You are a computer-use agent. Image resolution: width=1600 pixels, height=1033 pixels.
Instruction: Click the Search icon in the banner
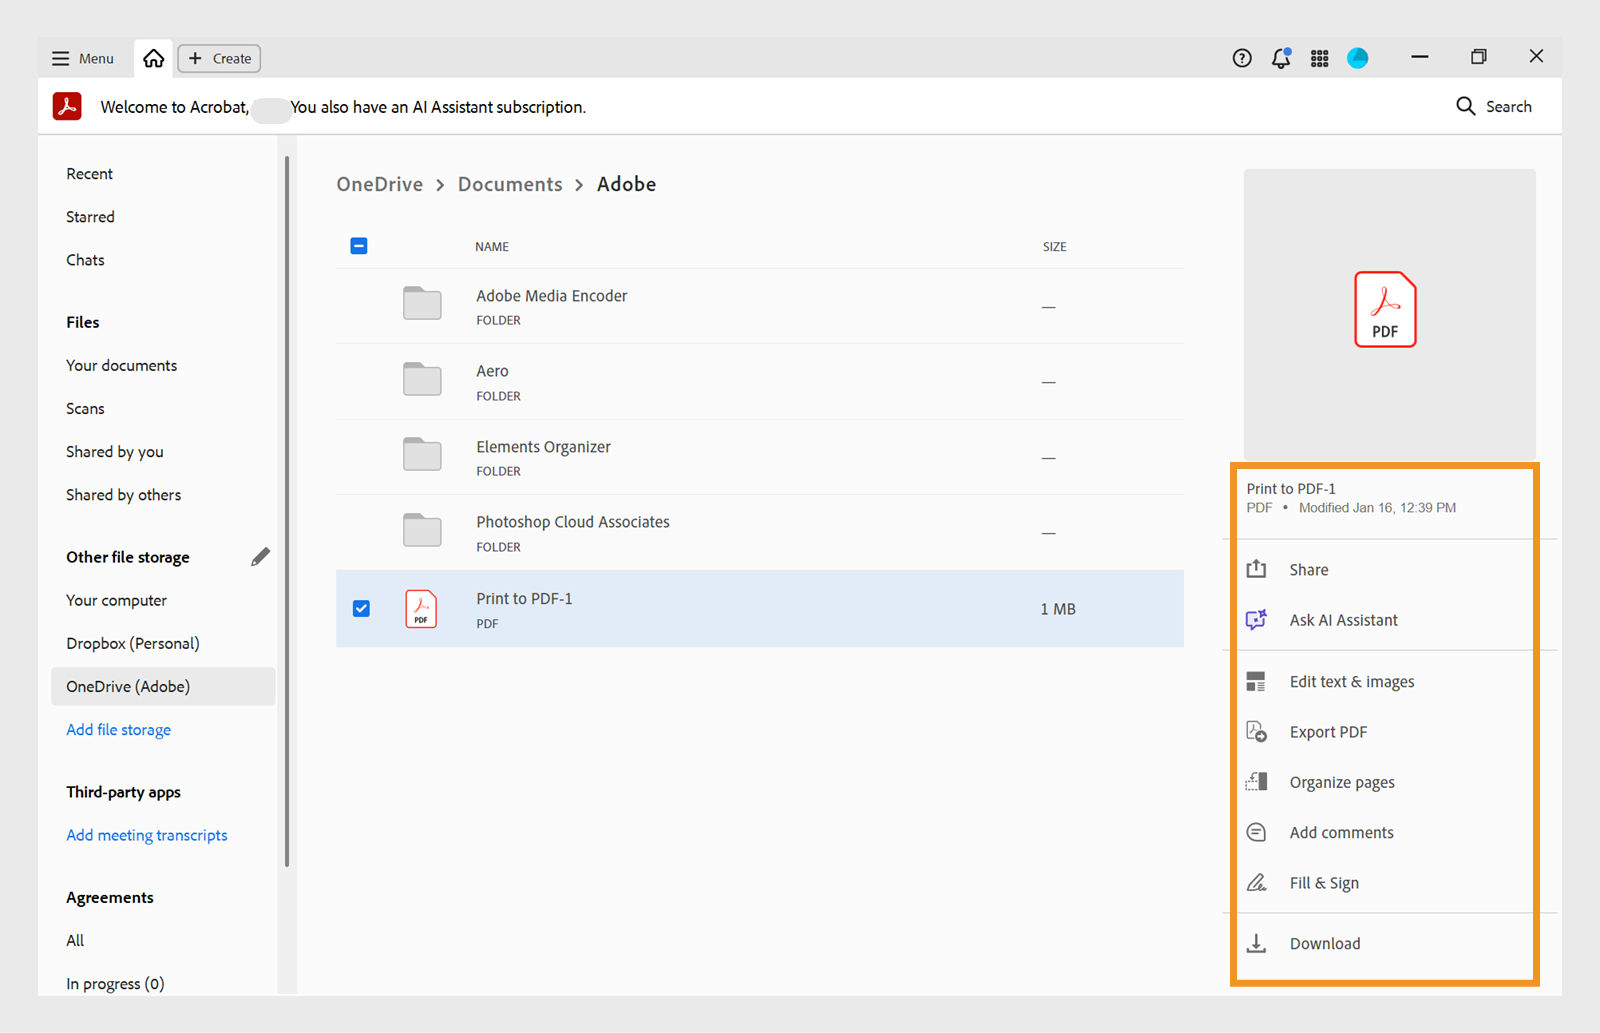point(1465,106)
